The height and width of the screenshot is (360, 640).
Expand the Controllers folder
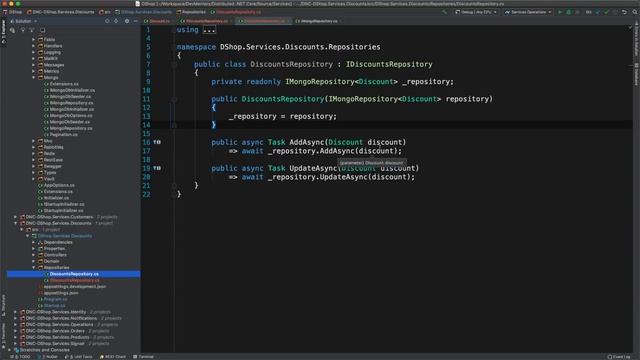click(x=33, y=255)
